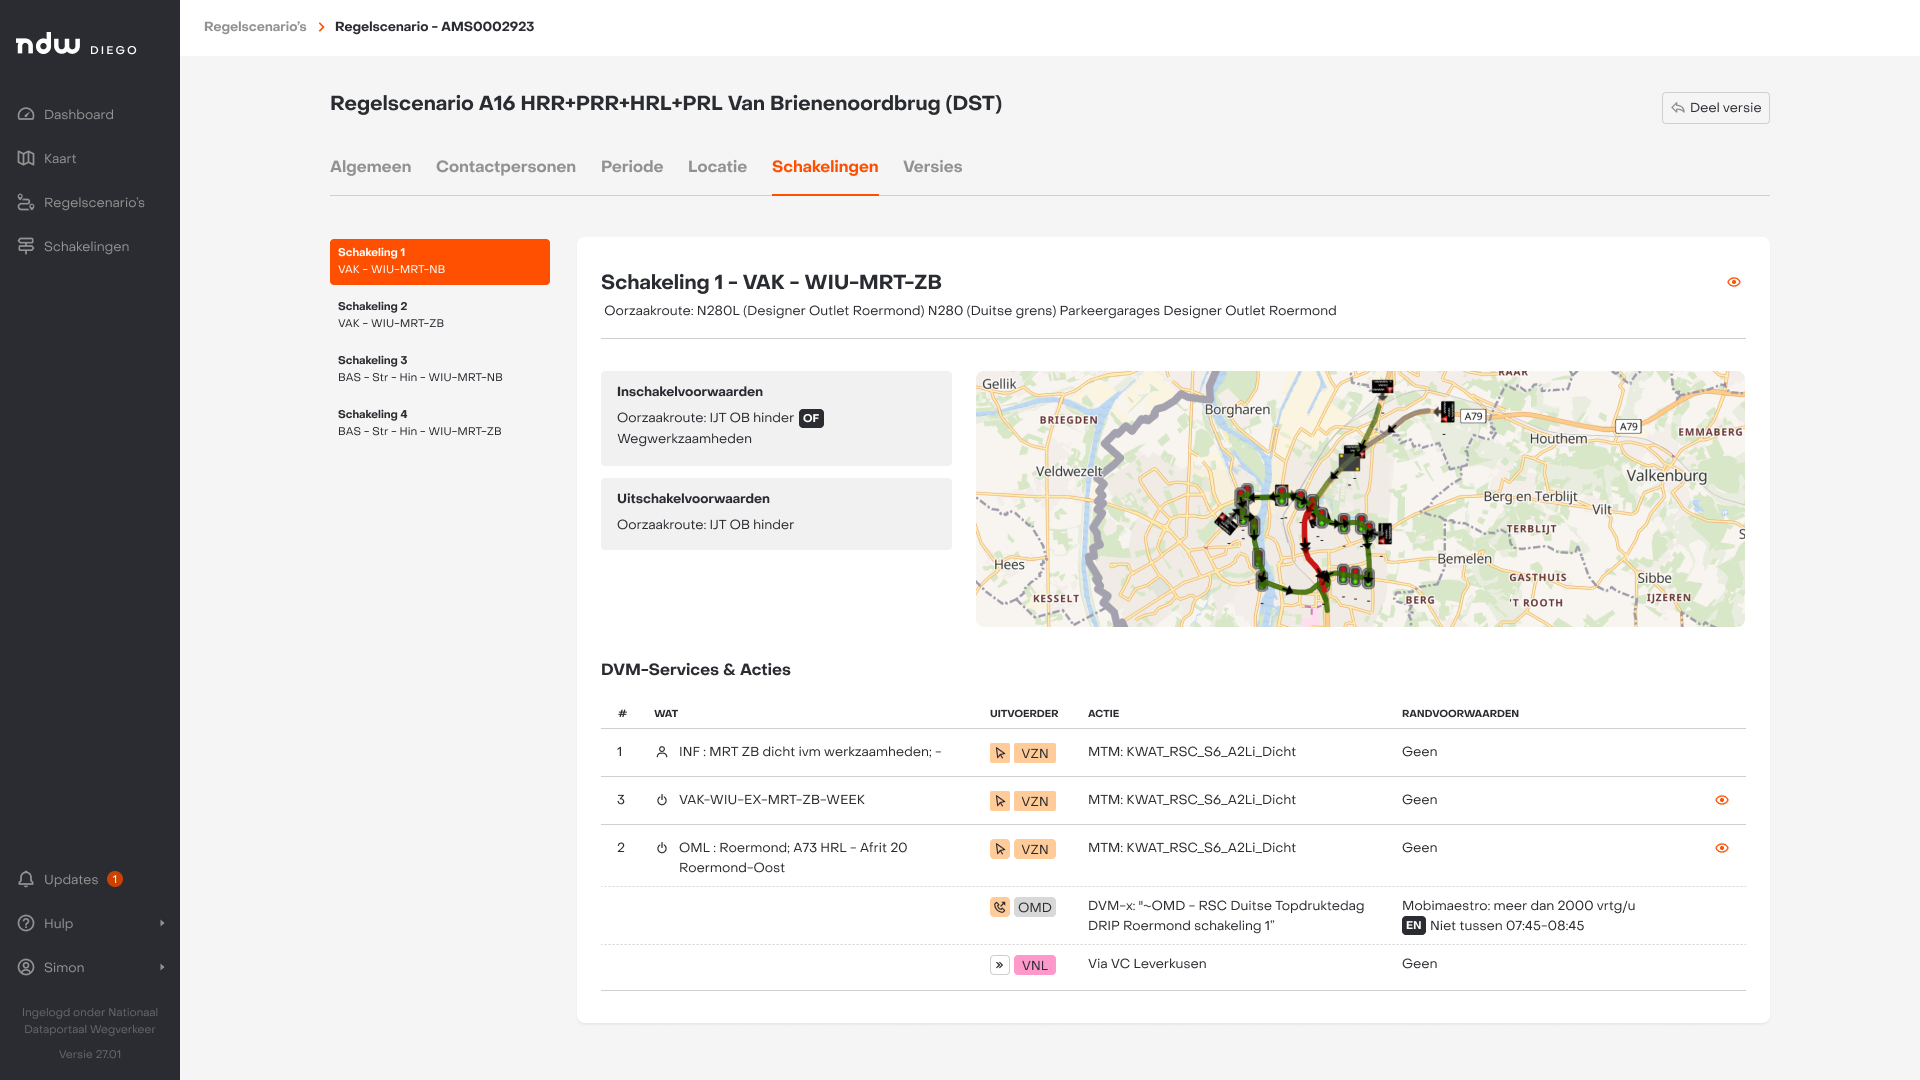
Task: Click the WAT column header
Action: [666, 714]
